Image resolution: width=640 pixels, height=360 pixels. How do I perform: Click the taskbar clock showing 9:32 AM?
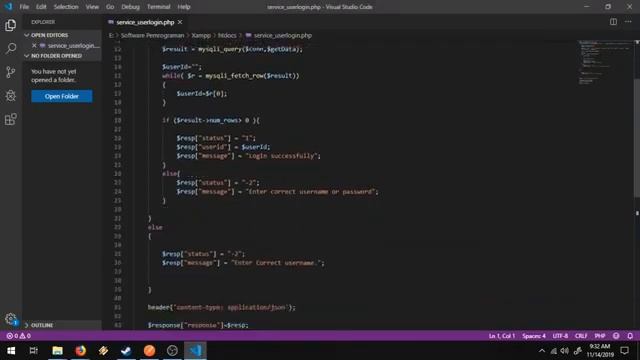(600, 351)
